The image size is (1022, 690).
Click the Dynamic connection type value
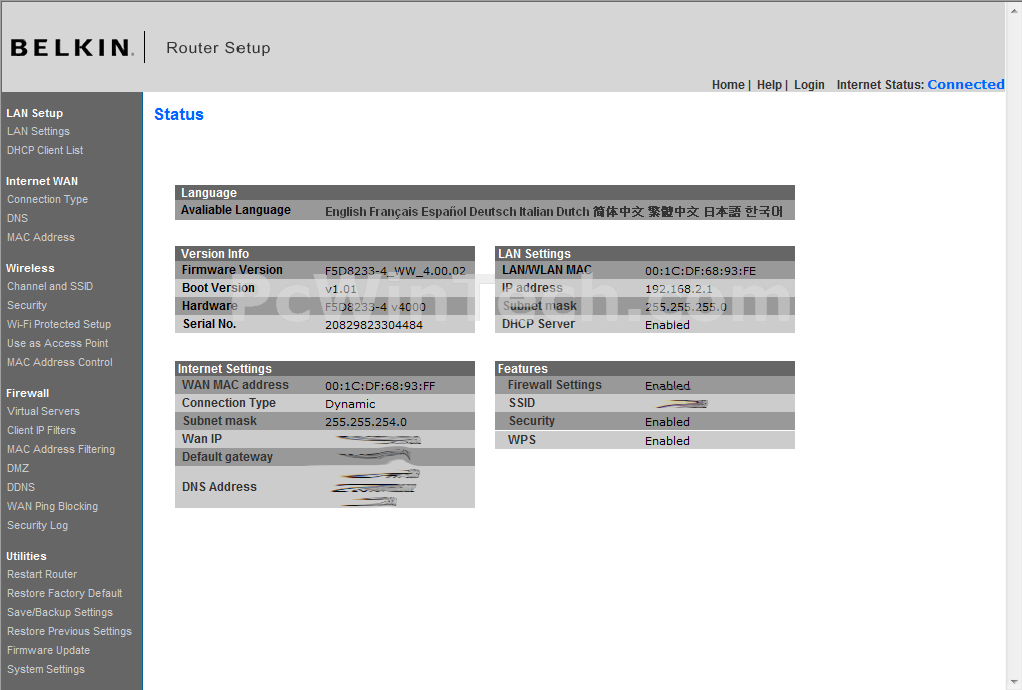pyautogui.click(x=350, y=404)
